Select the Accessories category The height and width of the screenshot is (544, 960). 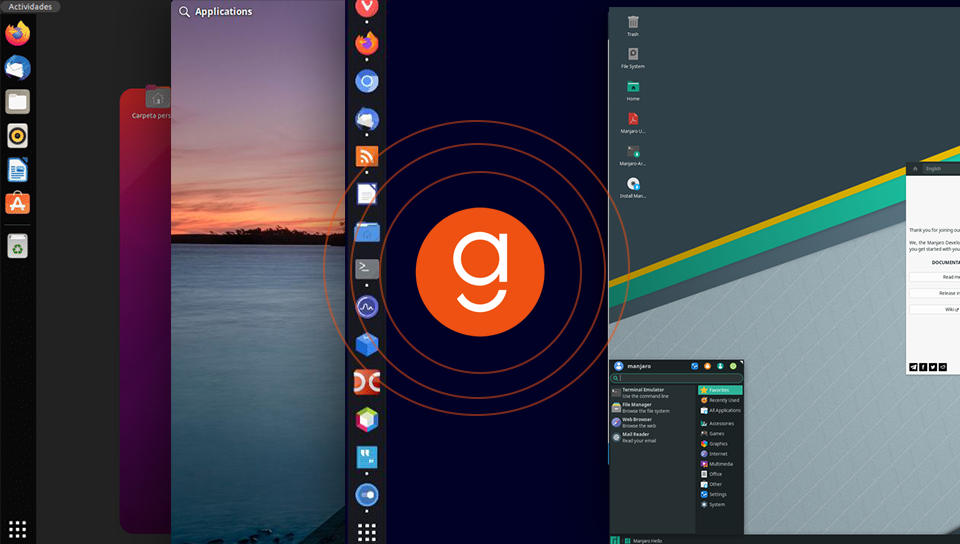click(720, 423)
